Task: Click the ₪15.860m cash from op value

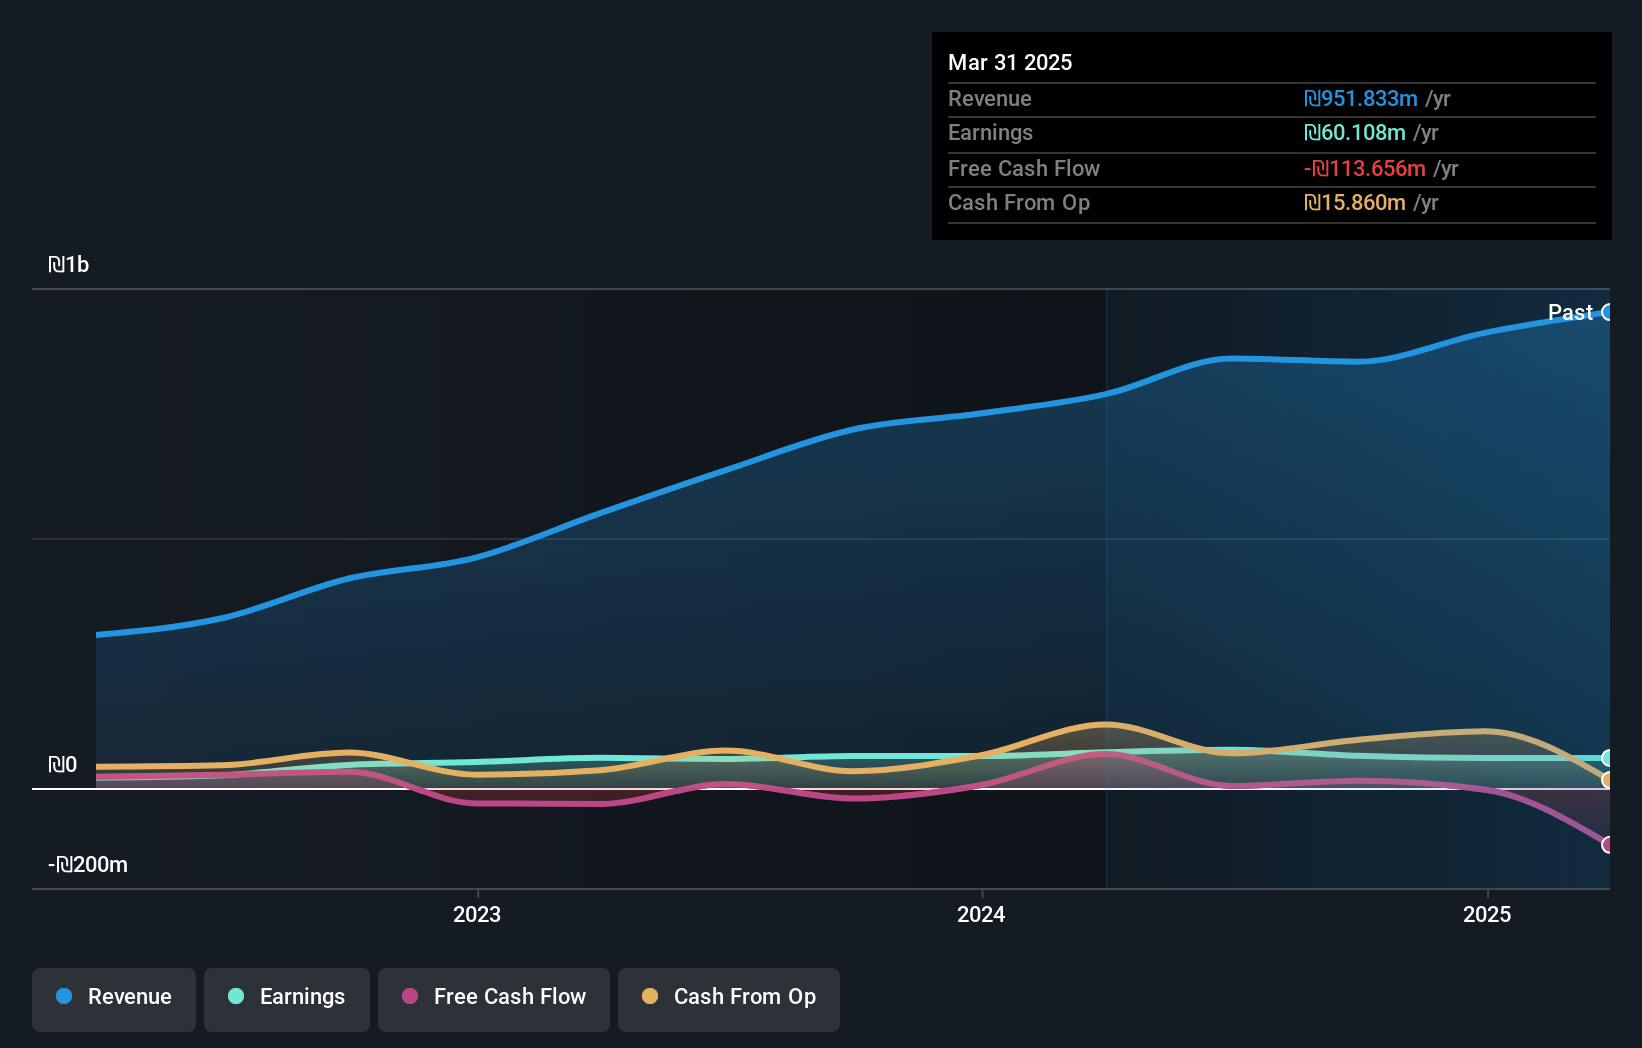Action: (1355, 202)
